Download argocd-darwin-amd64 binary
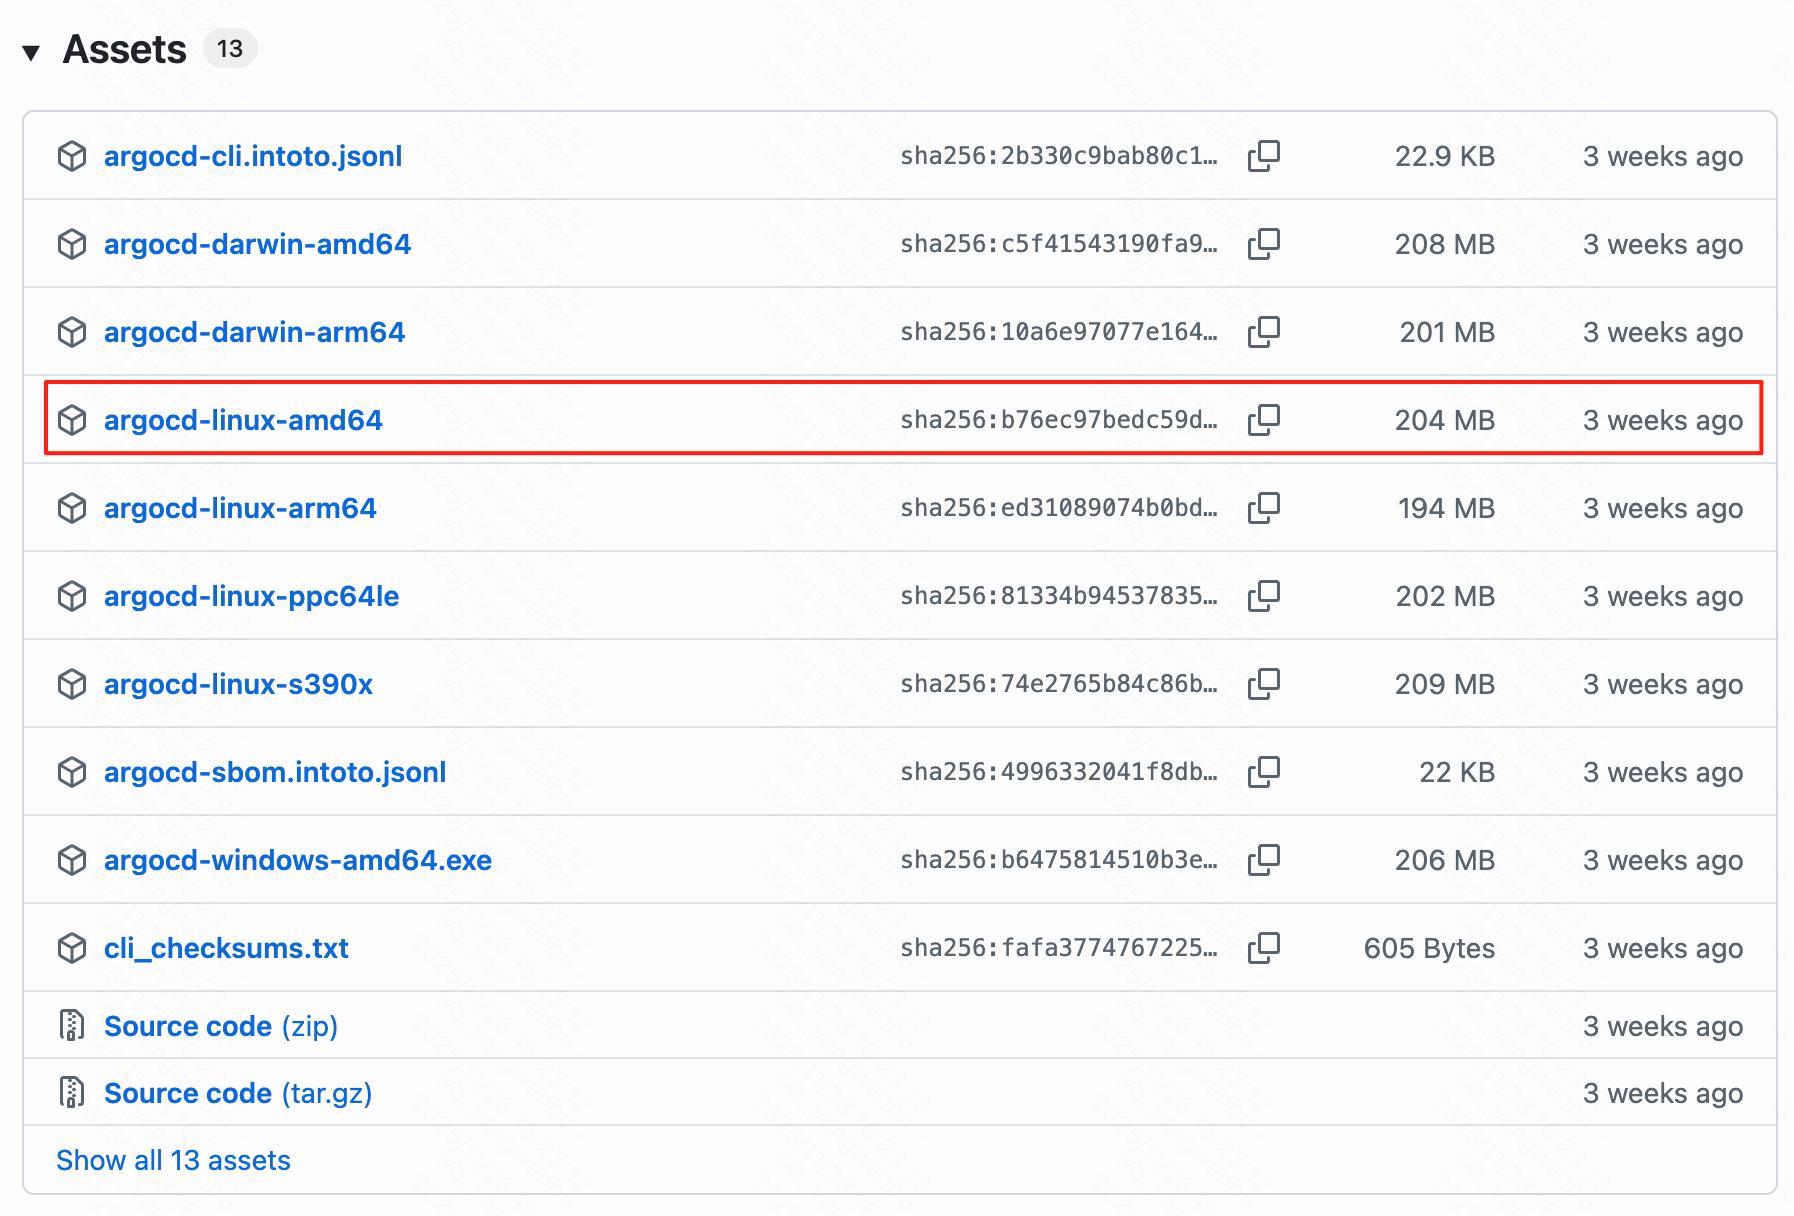Viewport: 1794px width, 1216px height. [257, 244]
